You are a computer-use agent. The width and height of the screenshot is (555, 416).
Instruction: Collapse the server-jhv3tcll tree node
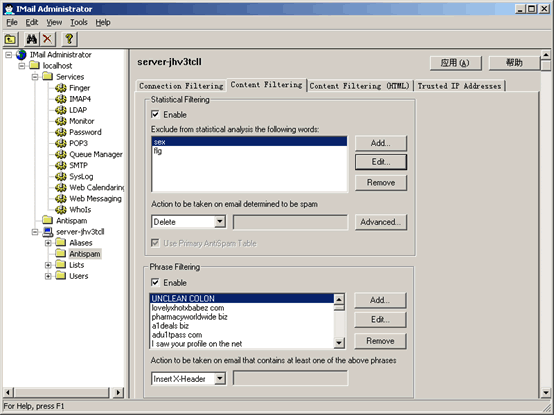(35, 232)
